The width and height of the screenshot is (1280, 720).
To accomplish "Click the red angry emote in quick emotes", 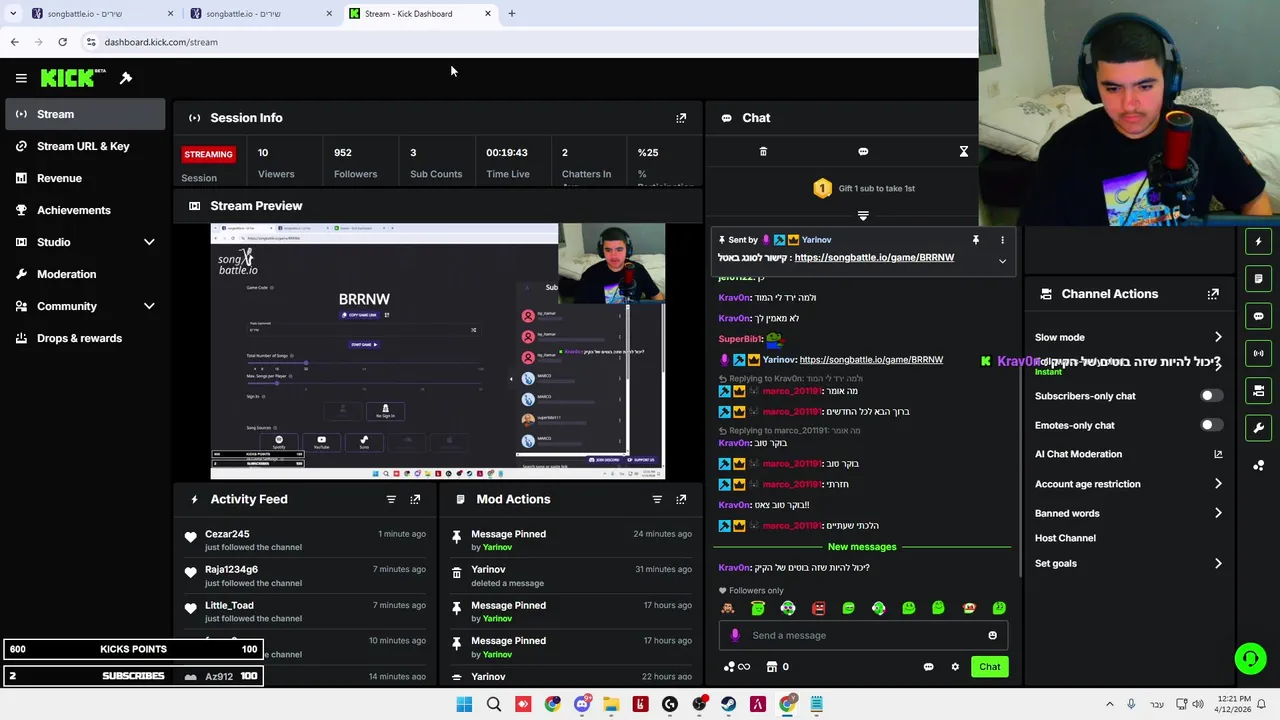I will 818,608.
